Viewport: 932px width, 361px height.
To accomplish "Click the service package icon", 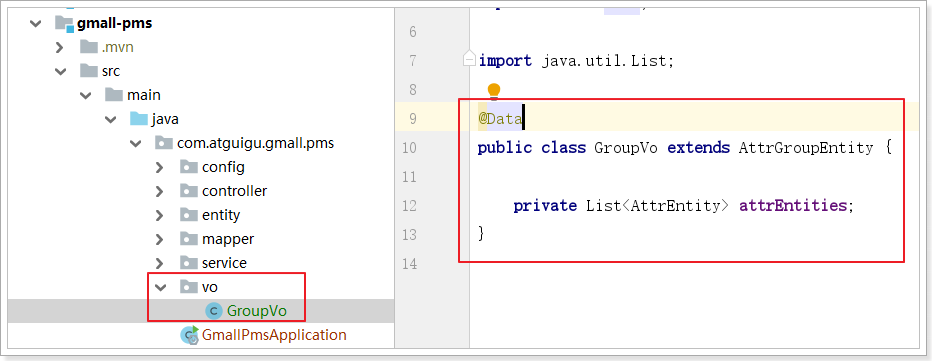I will click(188, 263).
